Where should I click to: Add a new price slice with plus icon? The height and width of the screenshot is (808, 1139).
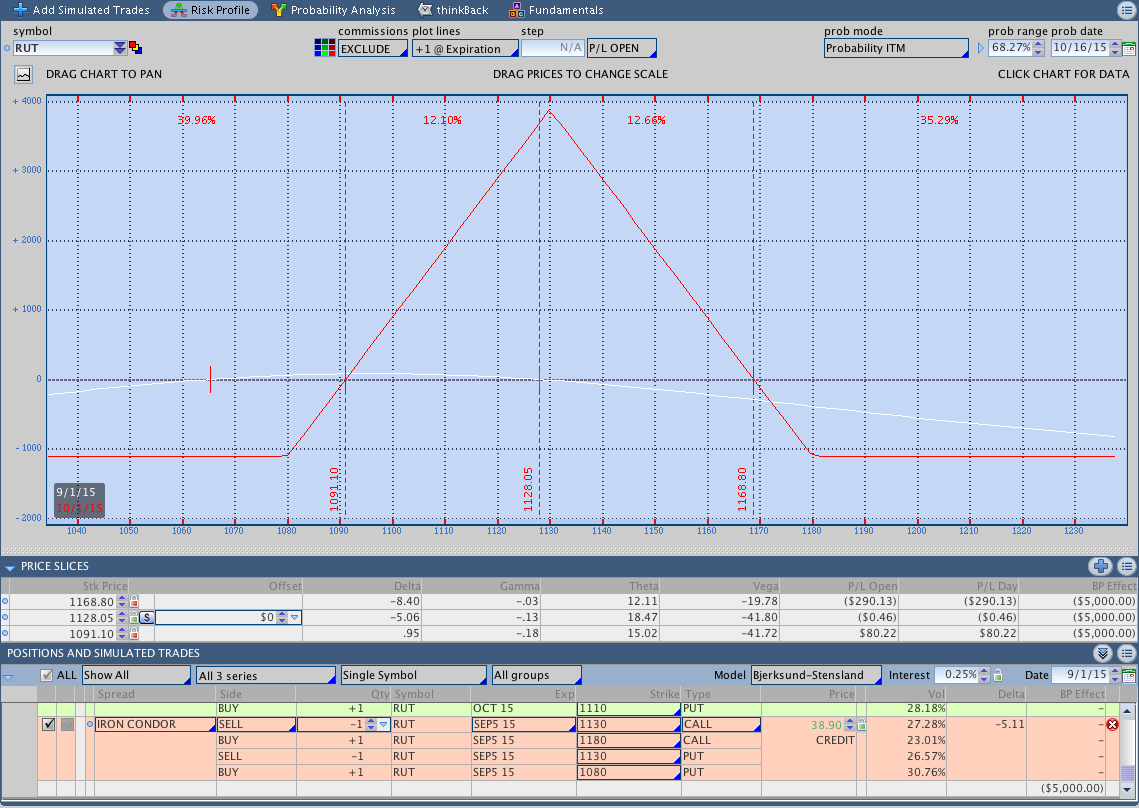click(1101, 566)
